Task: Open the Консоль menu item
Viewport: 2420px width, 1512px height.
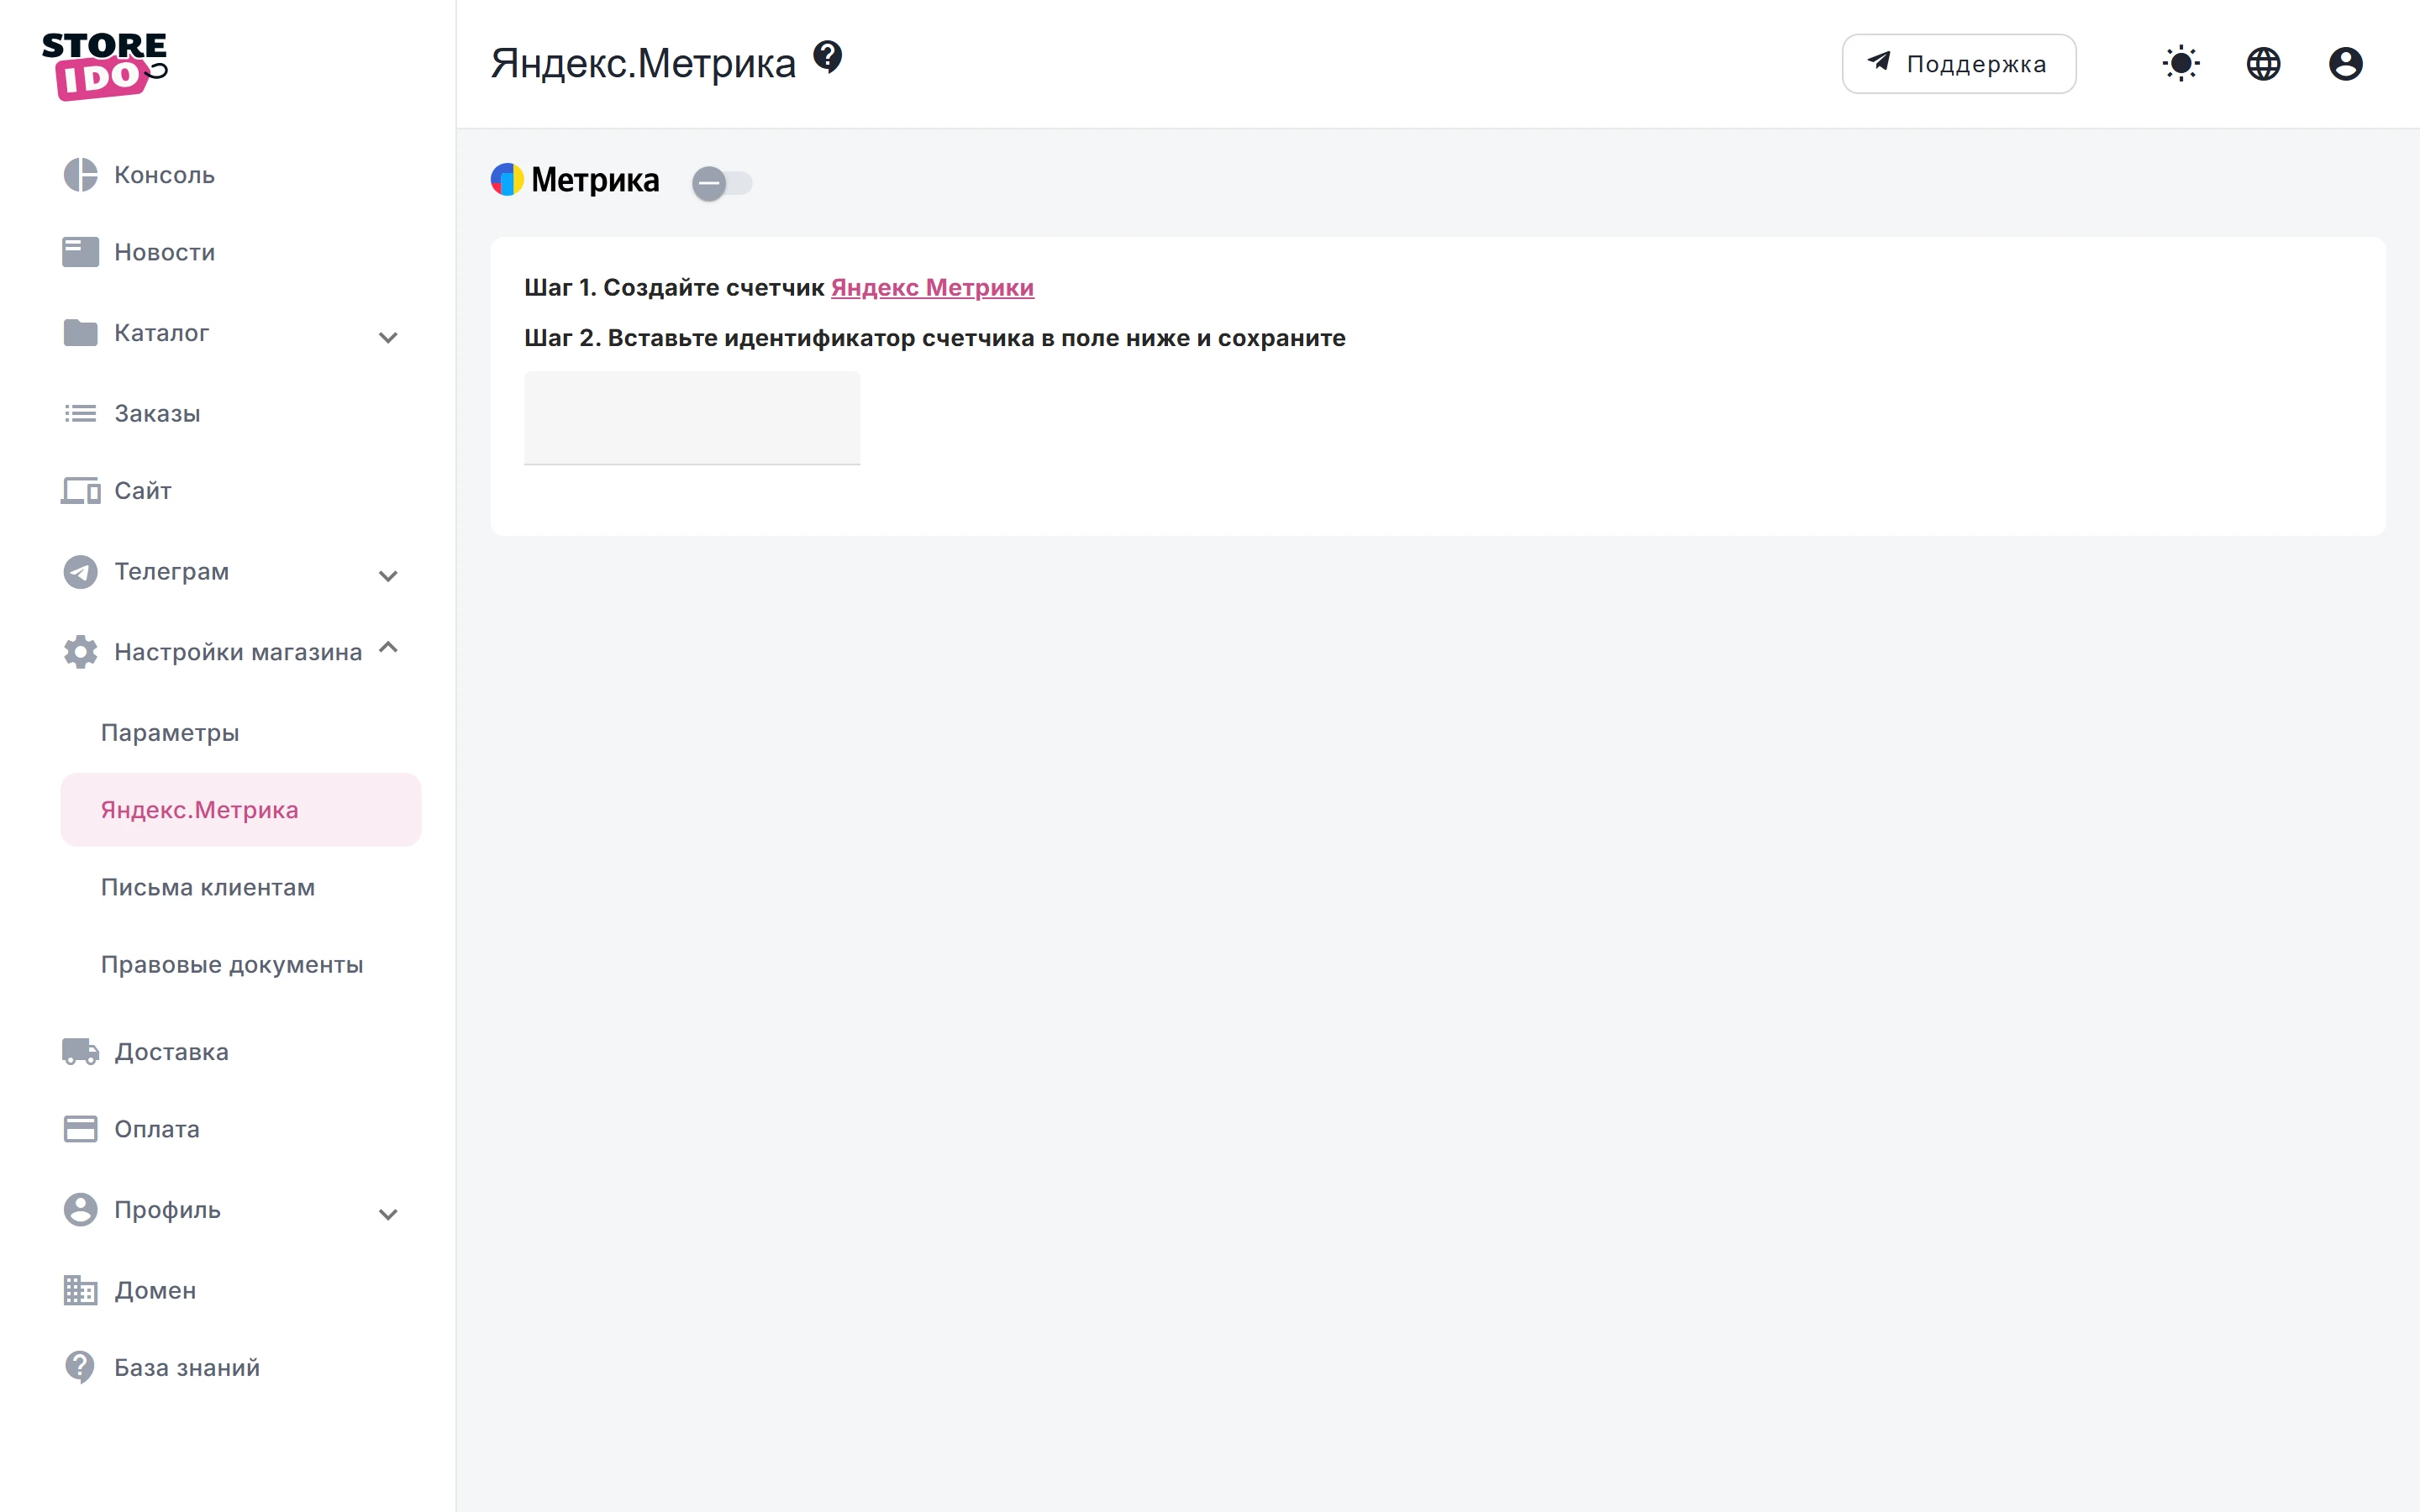Action: [x=241, y=175]
